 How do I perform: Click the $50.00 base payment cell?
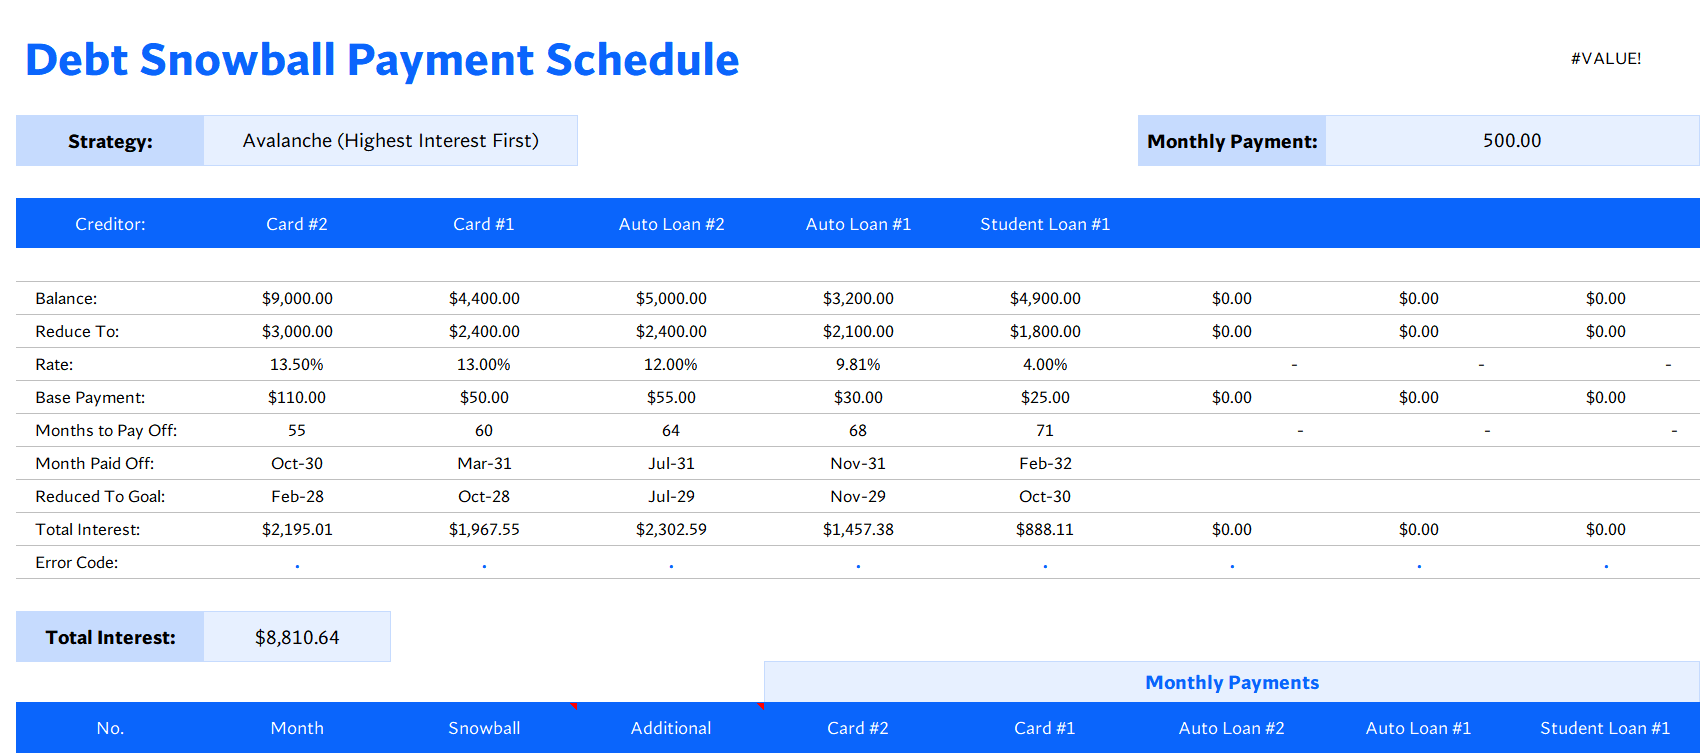[484, 397]
